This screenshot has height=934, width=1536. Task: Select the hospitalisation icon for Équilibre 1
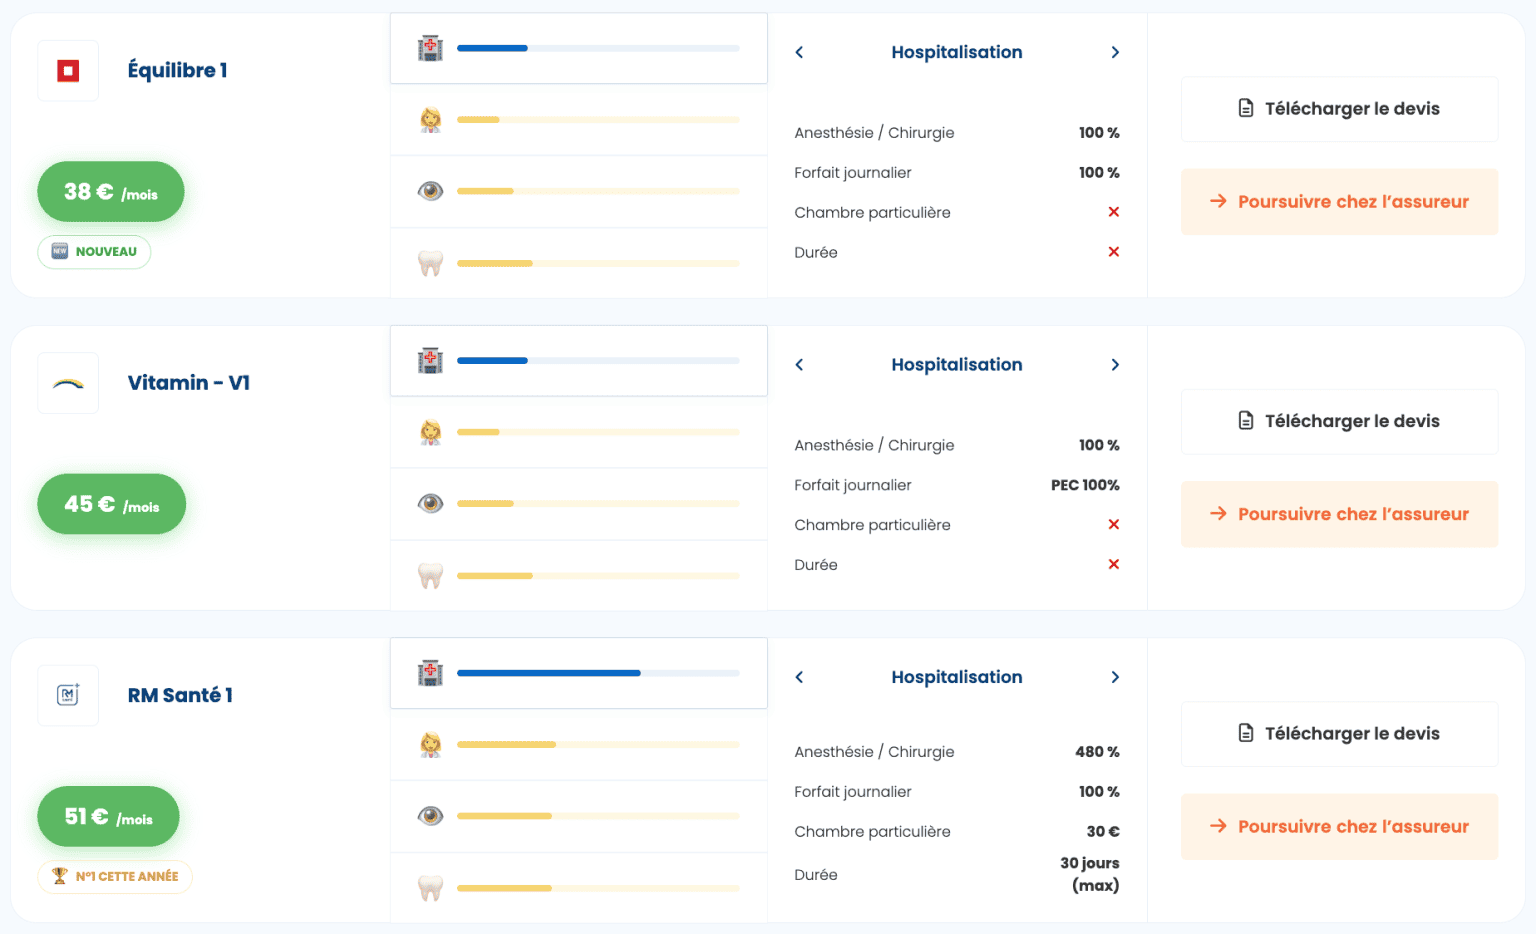[x=429, y=47]
